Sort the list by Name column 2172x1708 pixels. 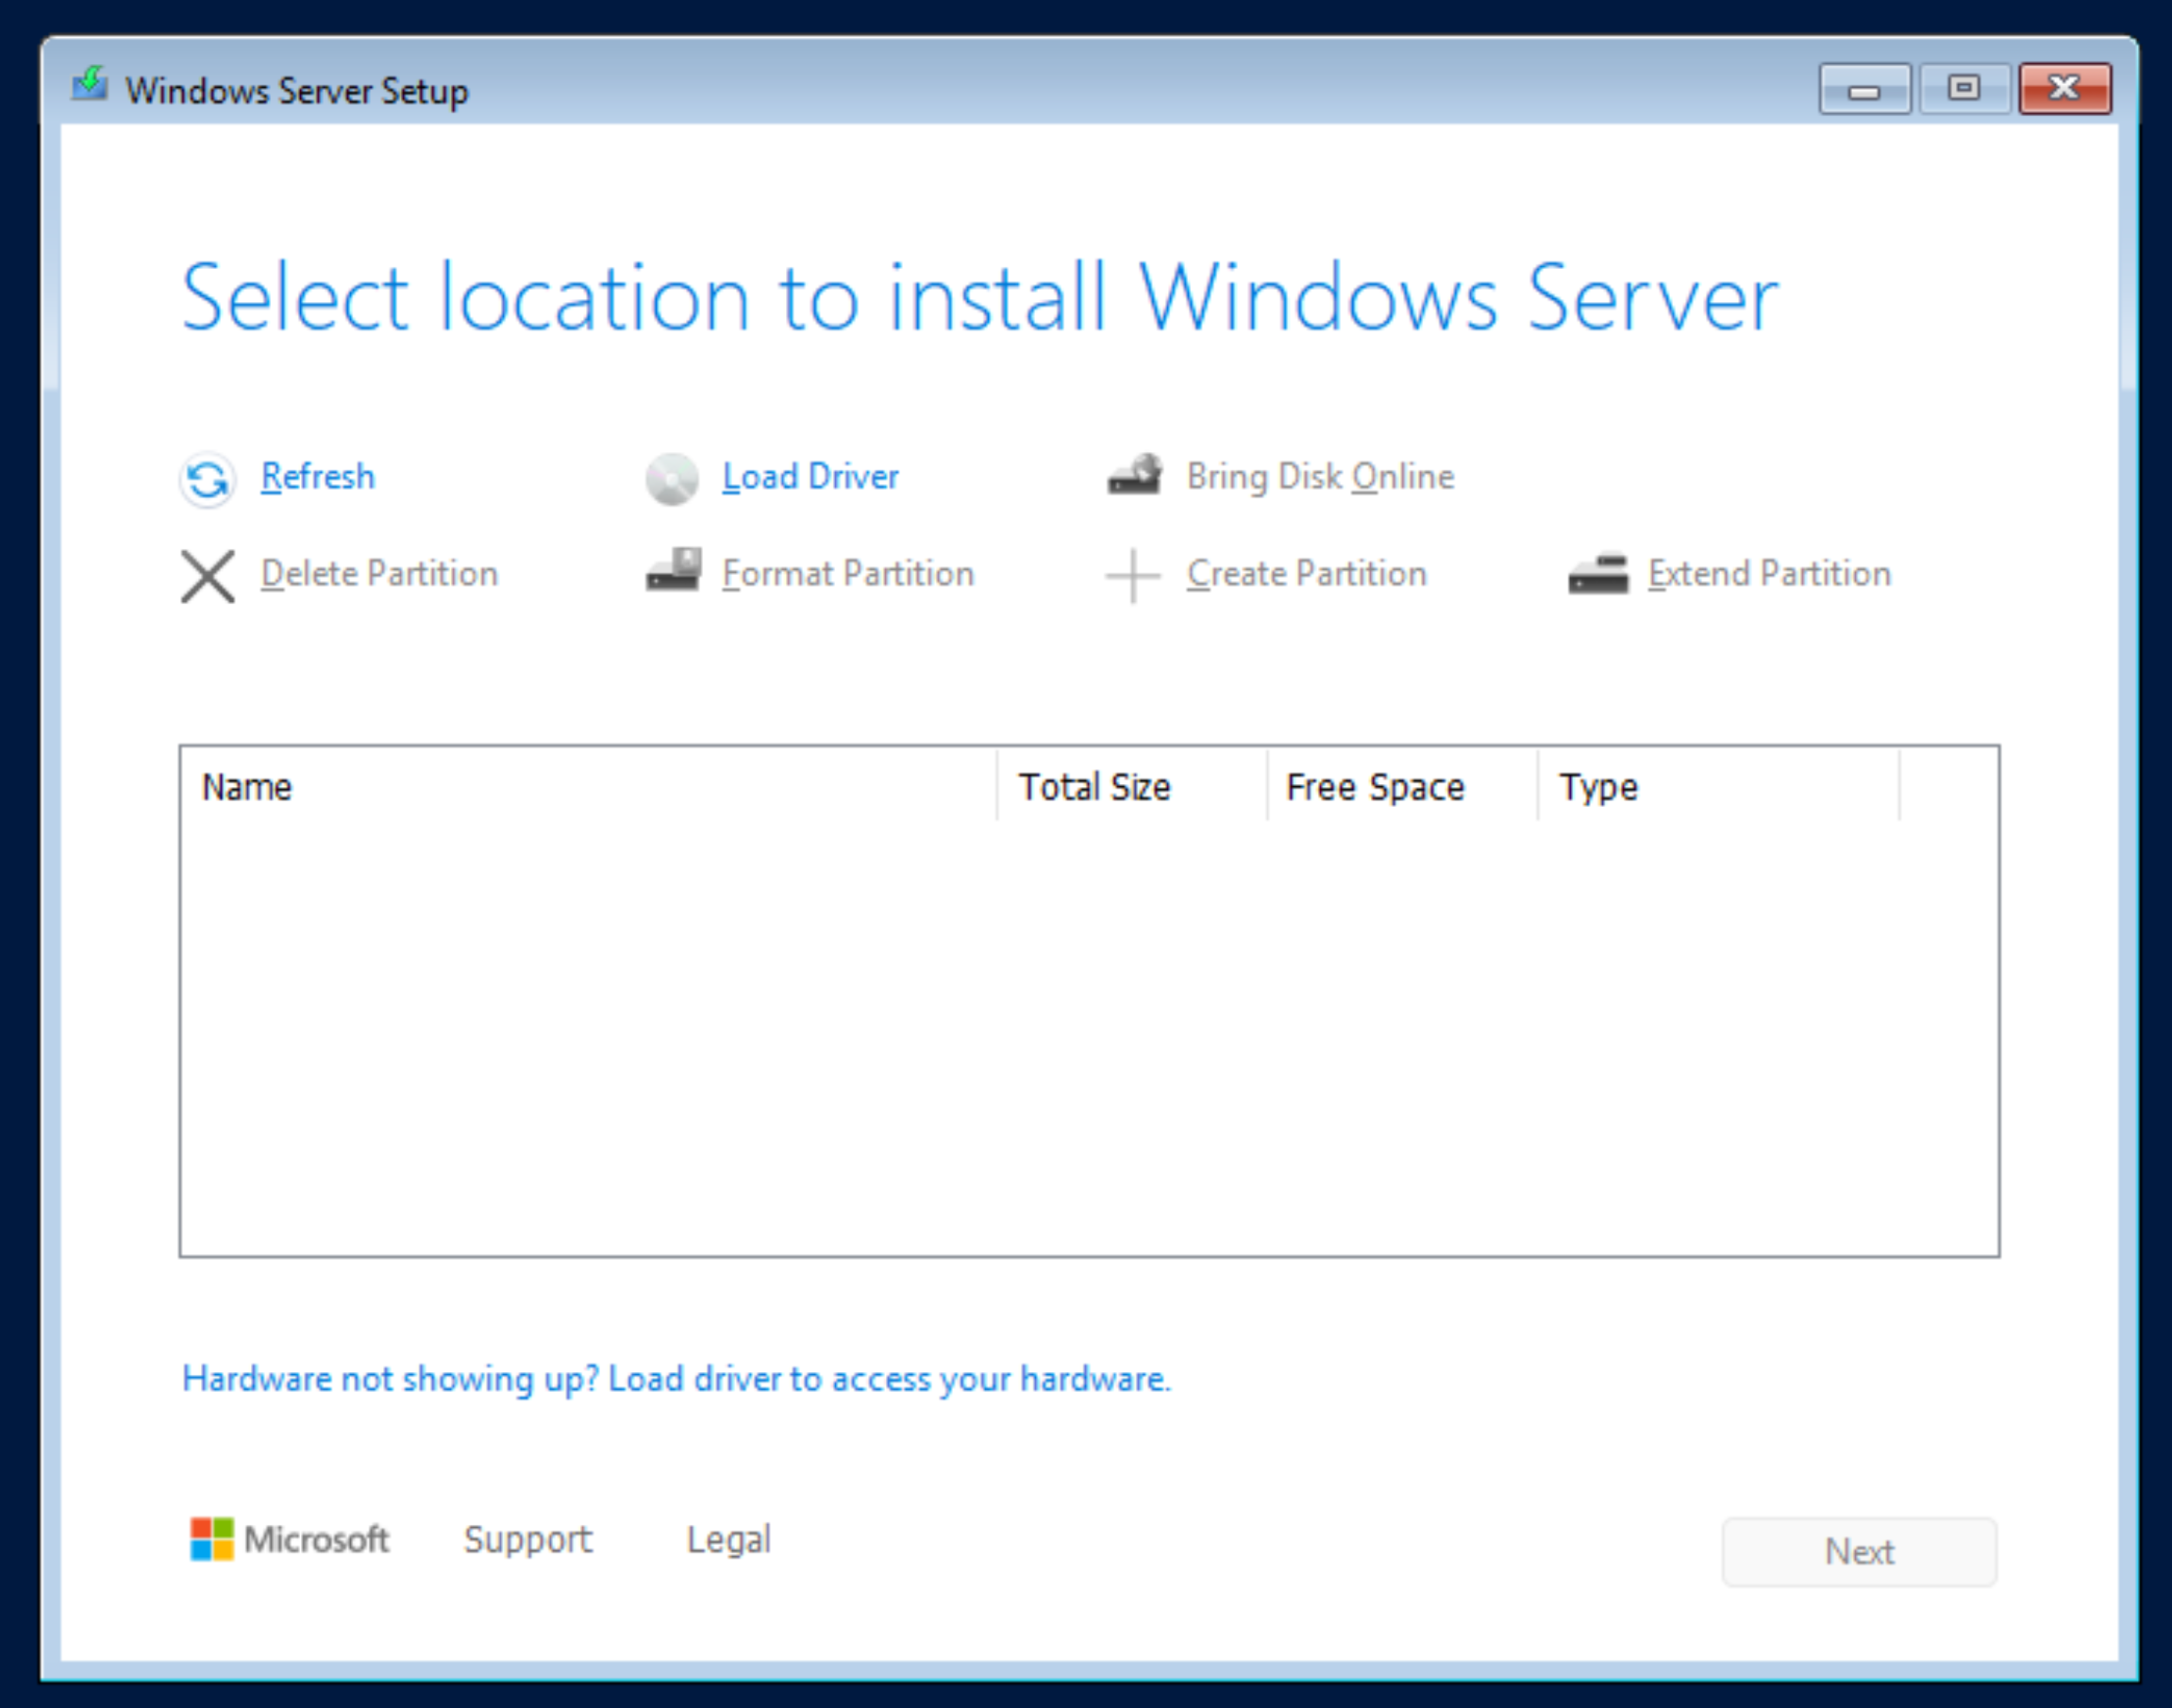(589, 787)
